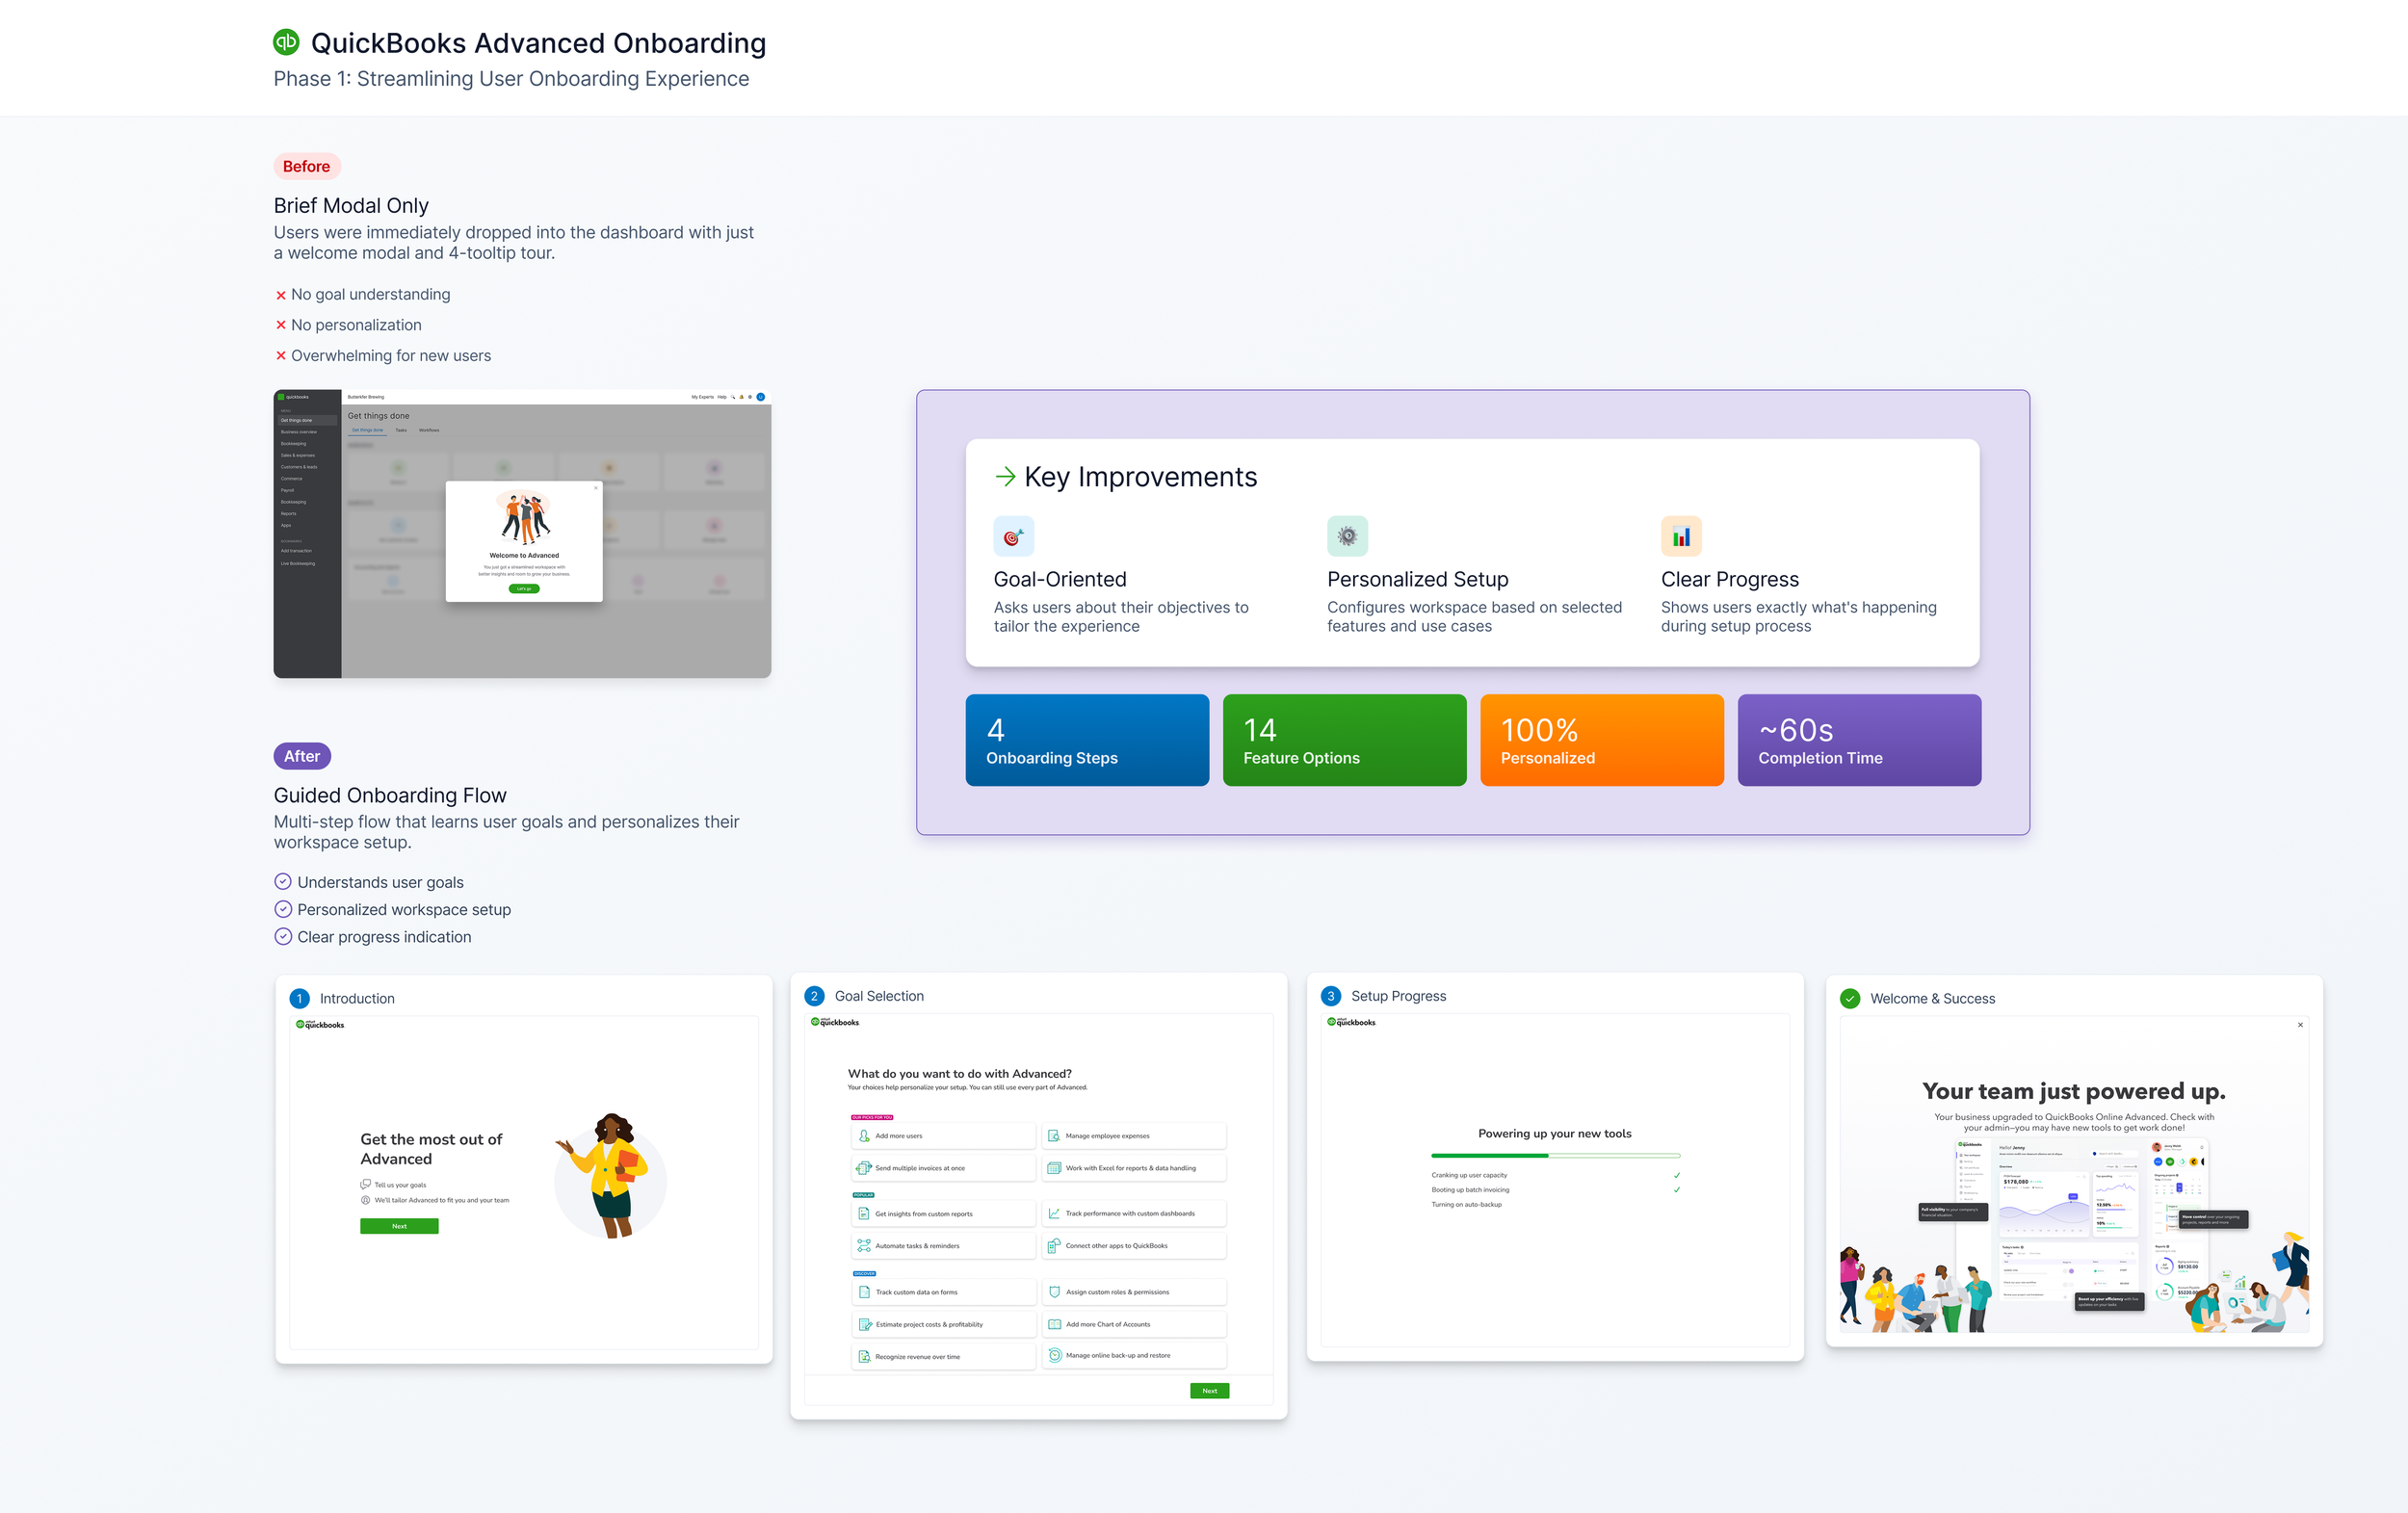Open the Workflows tab in the Before dashboard
Viewport: 2408px width, 1513px height.
click(x=429, y=430)
